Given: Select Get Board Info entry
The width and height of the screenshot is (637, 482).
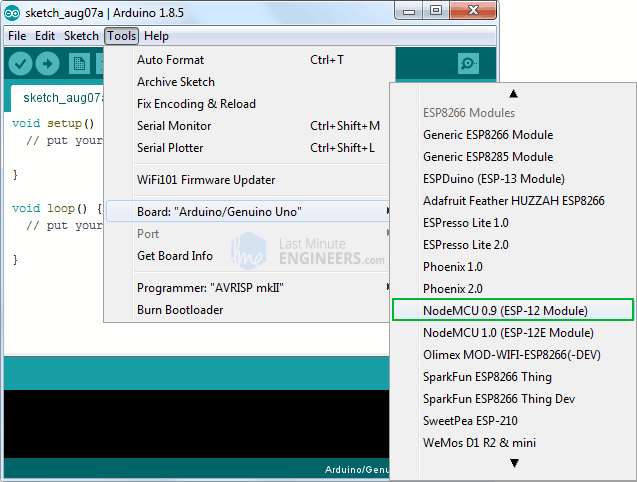Looking at the screenshot, I should (247, 256).
